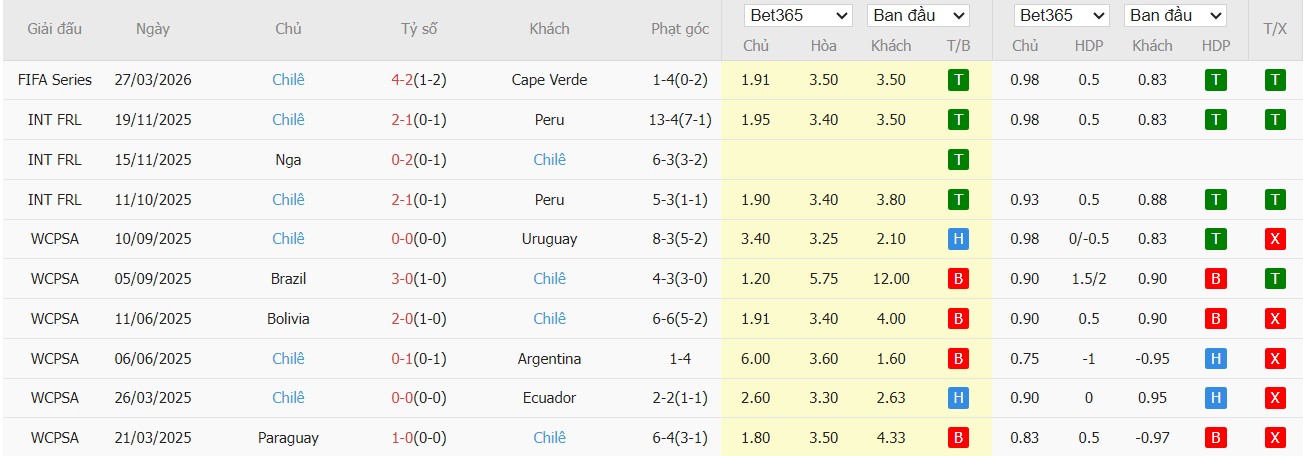Open Chilê team link in 27/03/2026 row
Screen dimensions: 1303x456
coord(288,80)
